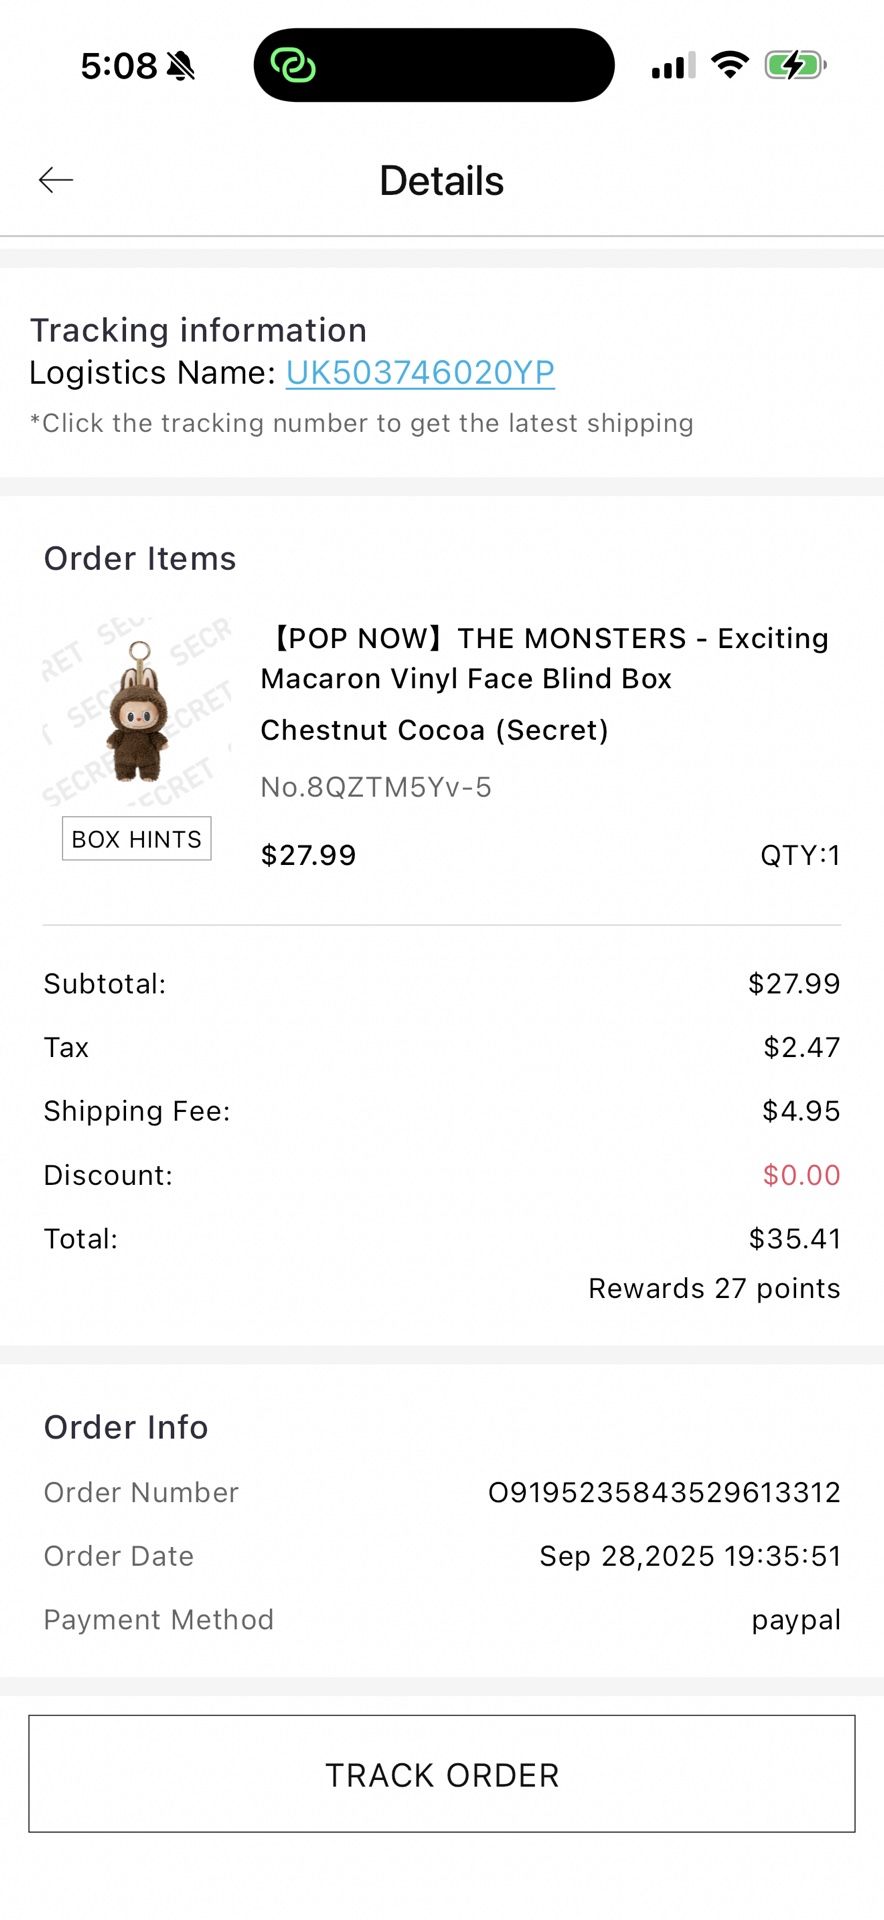Tap the red $0.00 discount value

tap(801, 1175)
